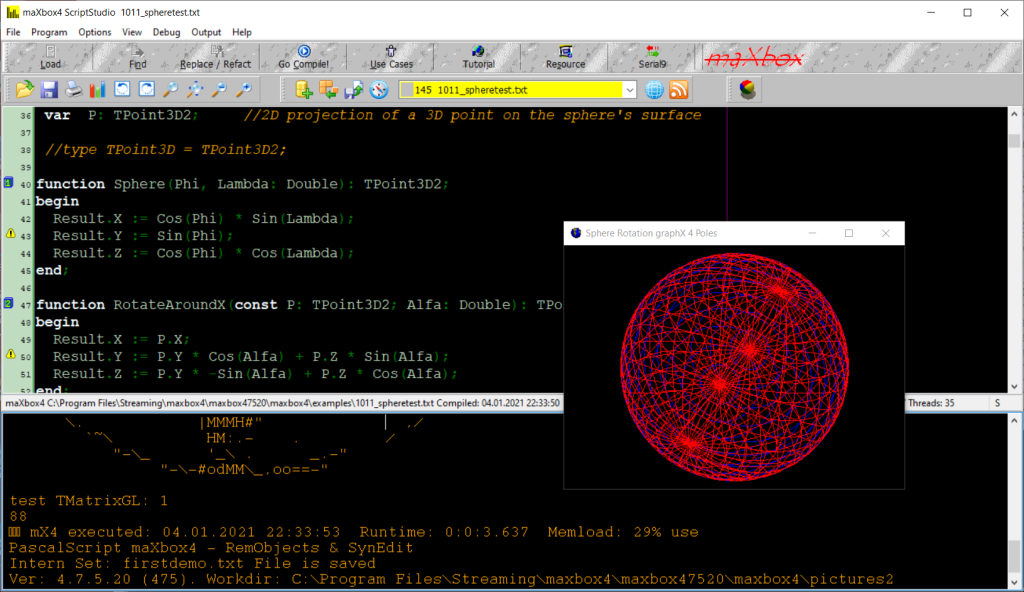1024x592 pixels.
Task: Click the printer icon
Action: click(x=73, y=90)
